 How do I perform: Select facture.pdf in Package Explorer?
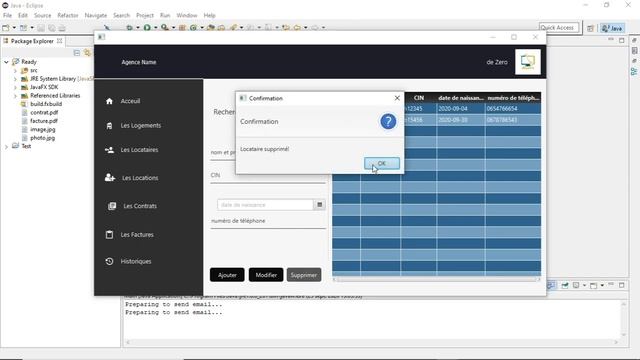point(44,121)
